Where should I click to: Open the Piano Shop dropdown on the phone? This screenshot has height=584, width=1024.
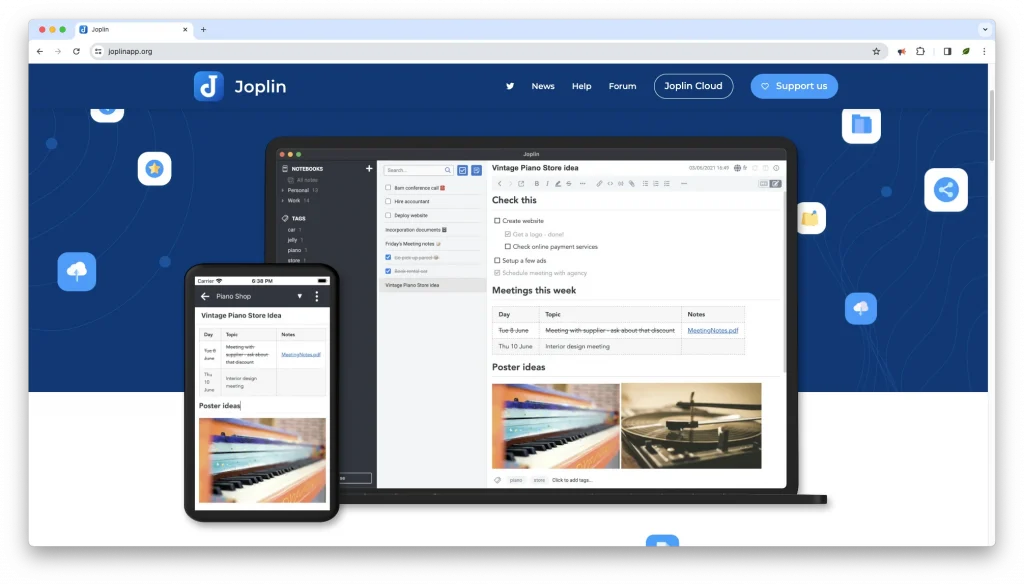point(300,297)
